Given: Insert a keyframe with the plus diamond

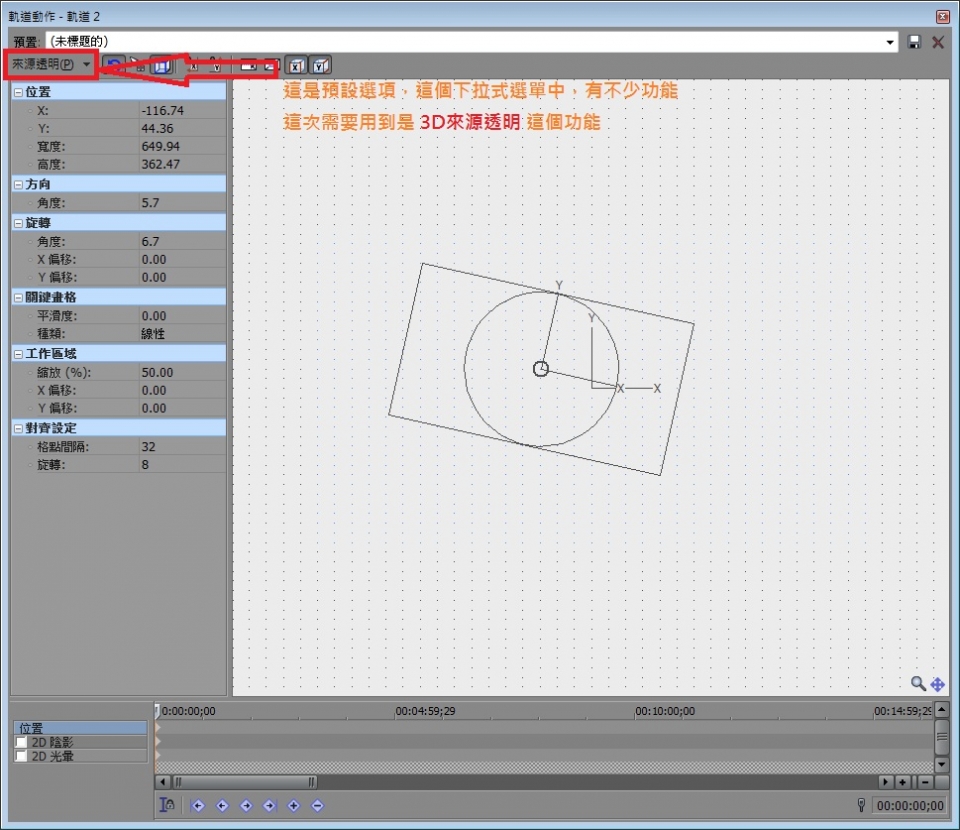Looking at the screenshot, I should (x=293, y=805).
